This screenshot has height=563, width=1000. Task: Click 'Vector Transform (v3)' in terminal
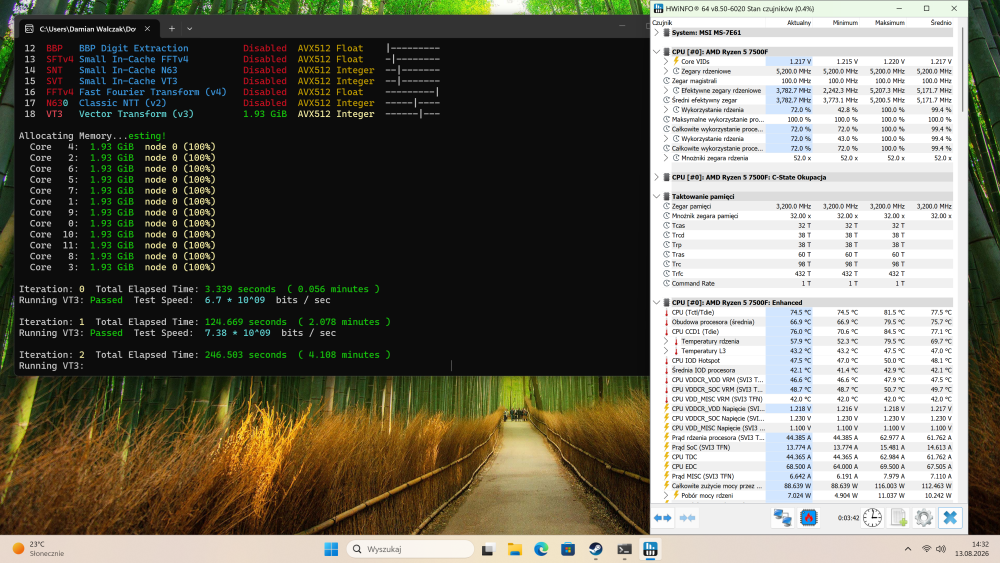click(136, 113)
